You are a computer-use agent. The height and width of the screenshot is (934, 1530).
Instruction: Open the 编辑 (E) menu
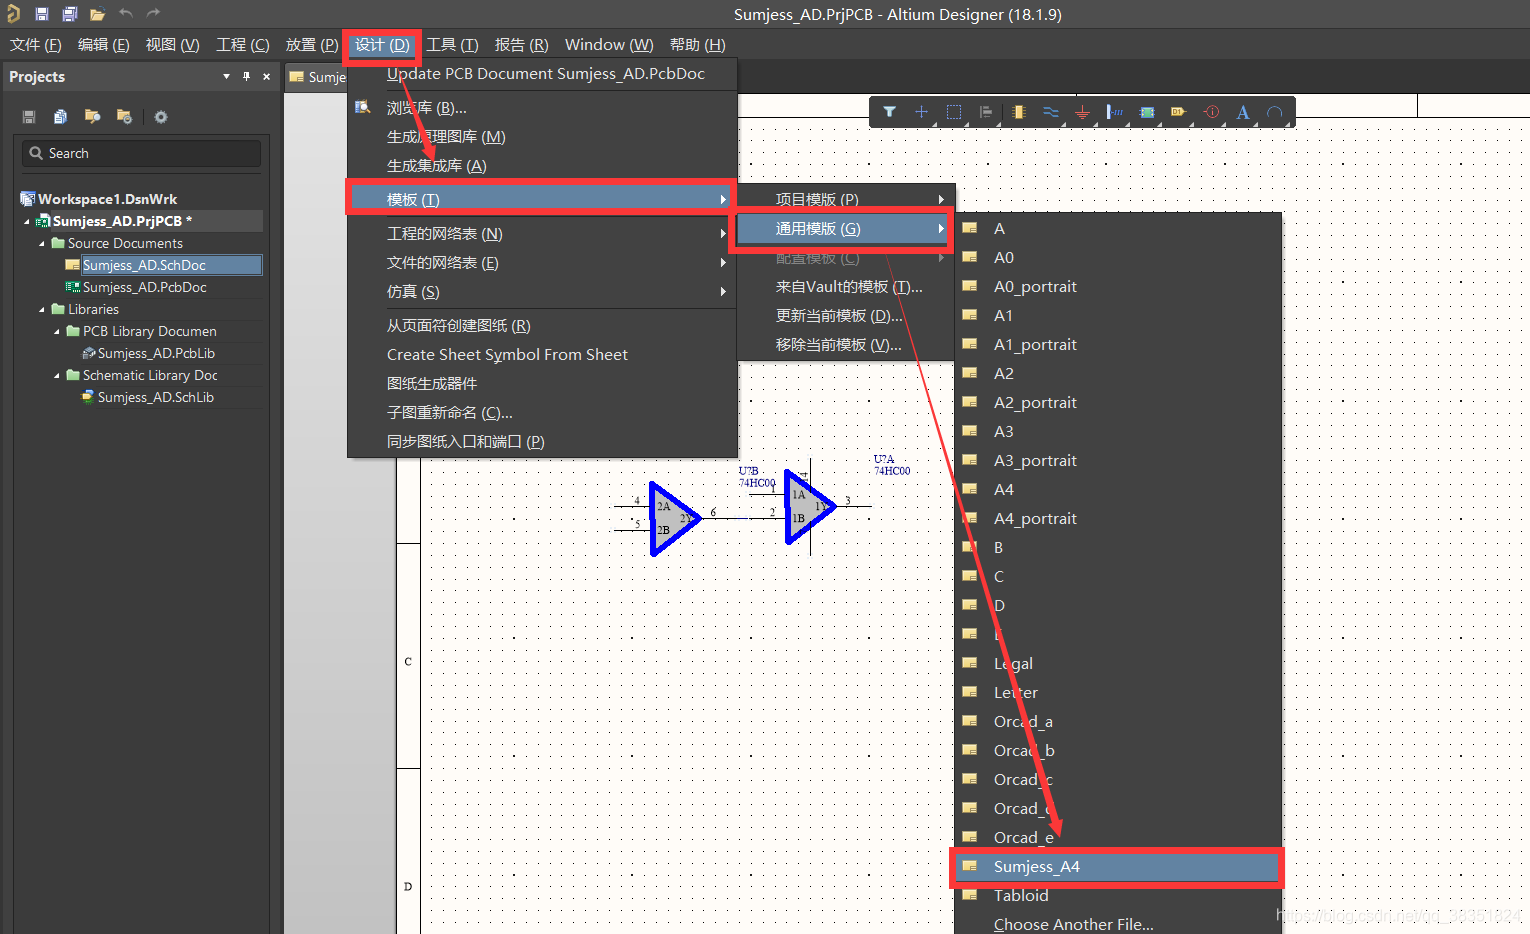tap(104, 45)
